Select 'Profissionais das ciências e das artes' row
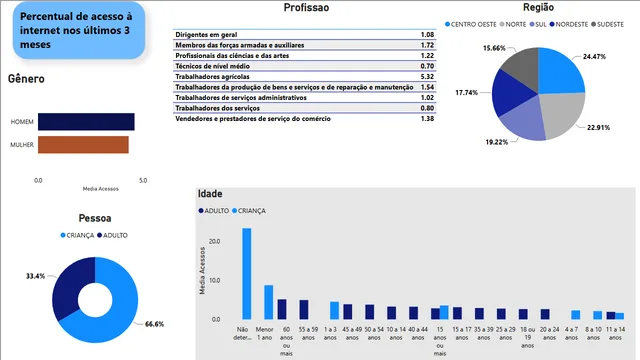Viewport: 640px width, 360px height. point(304,56)
